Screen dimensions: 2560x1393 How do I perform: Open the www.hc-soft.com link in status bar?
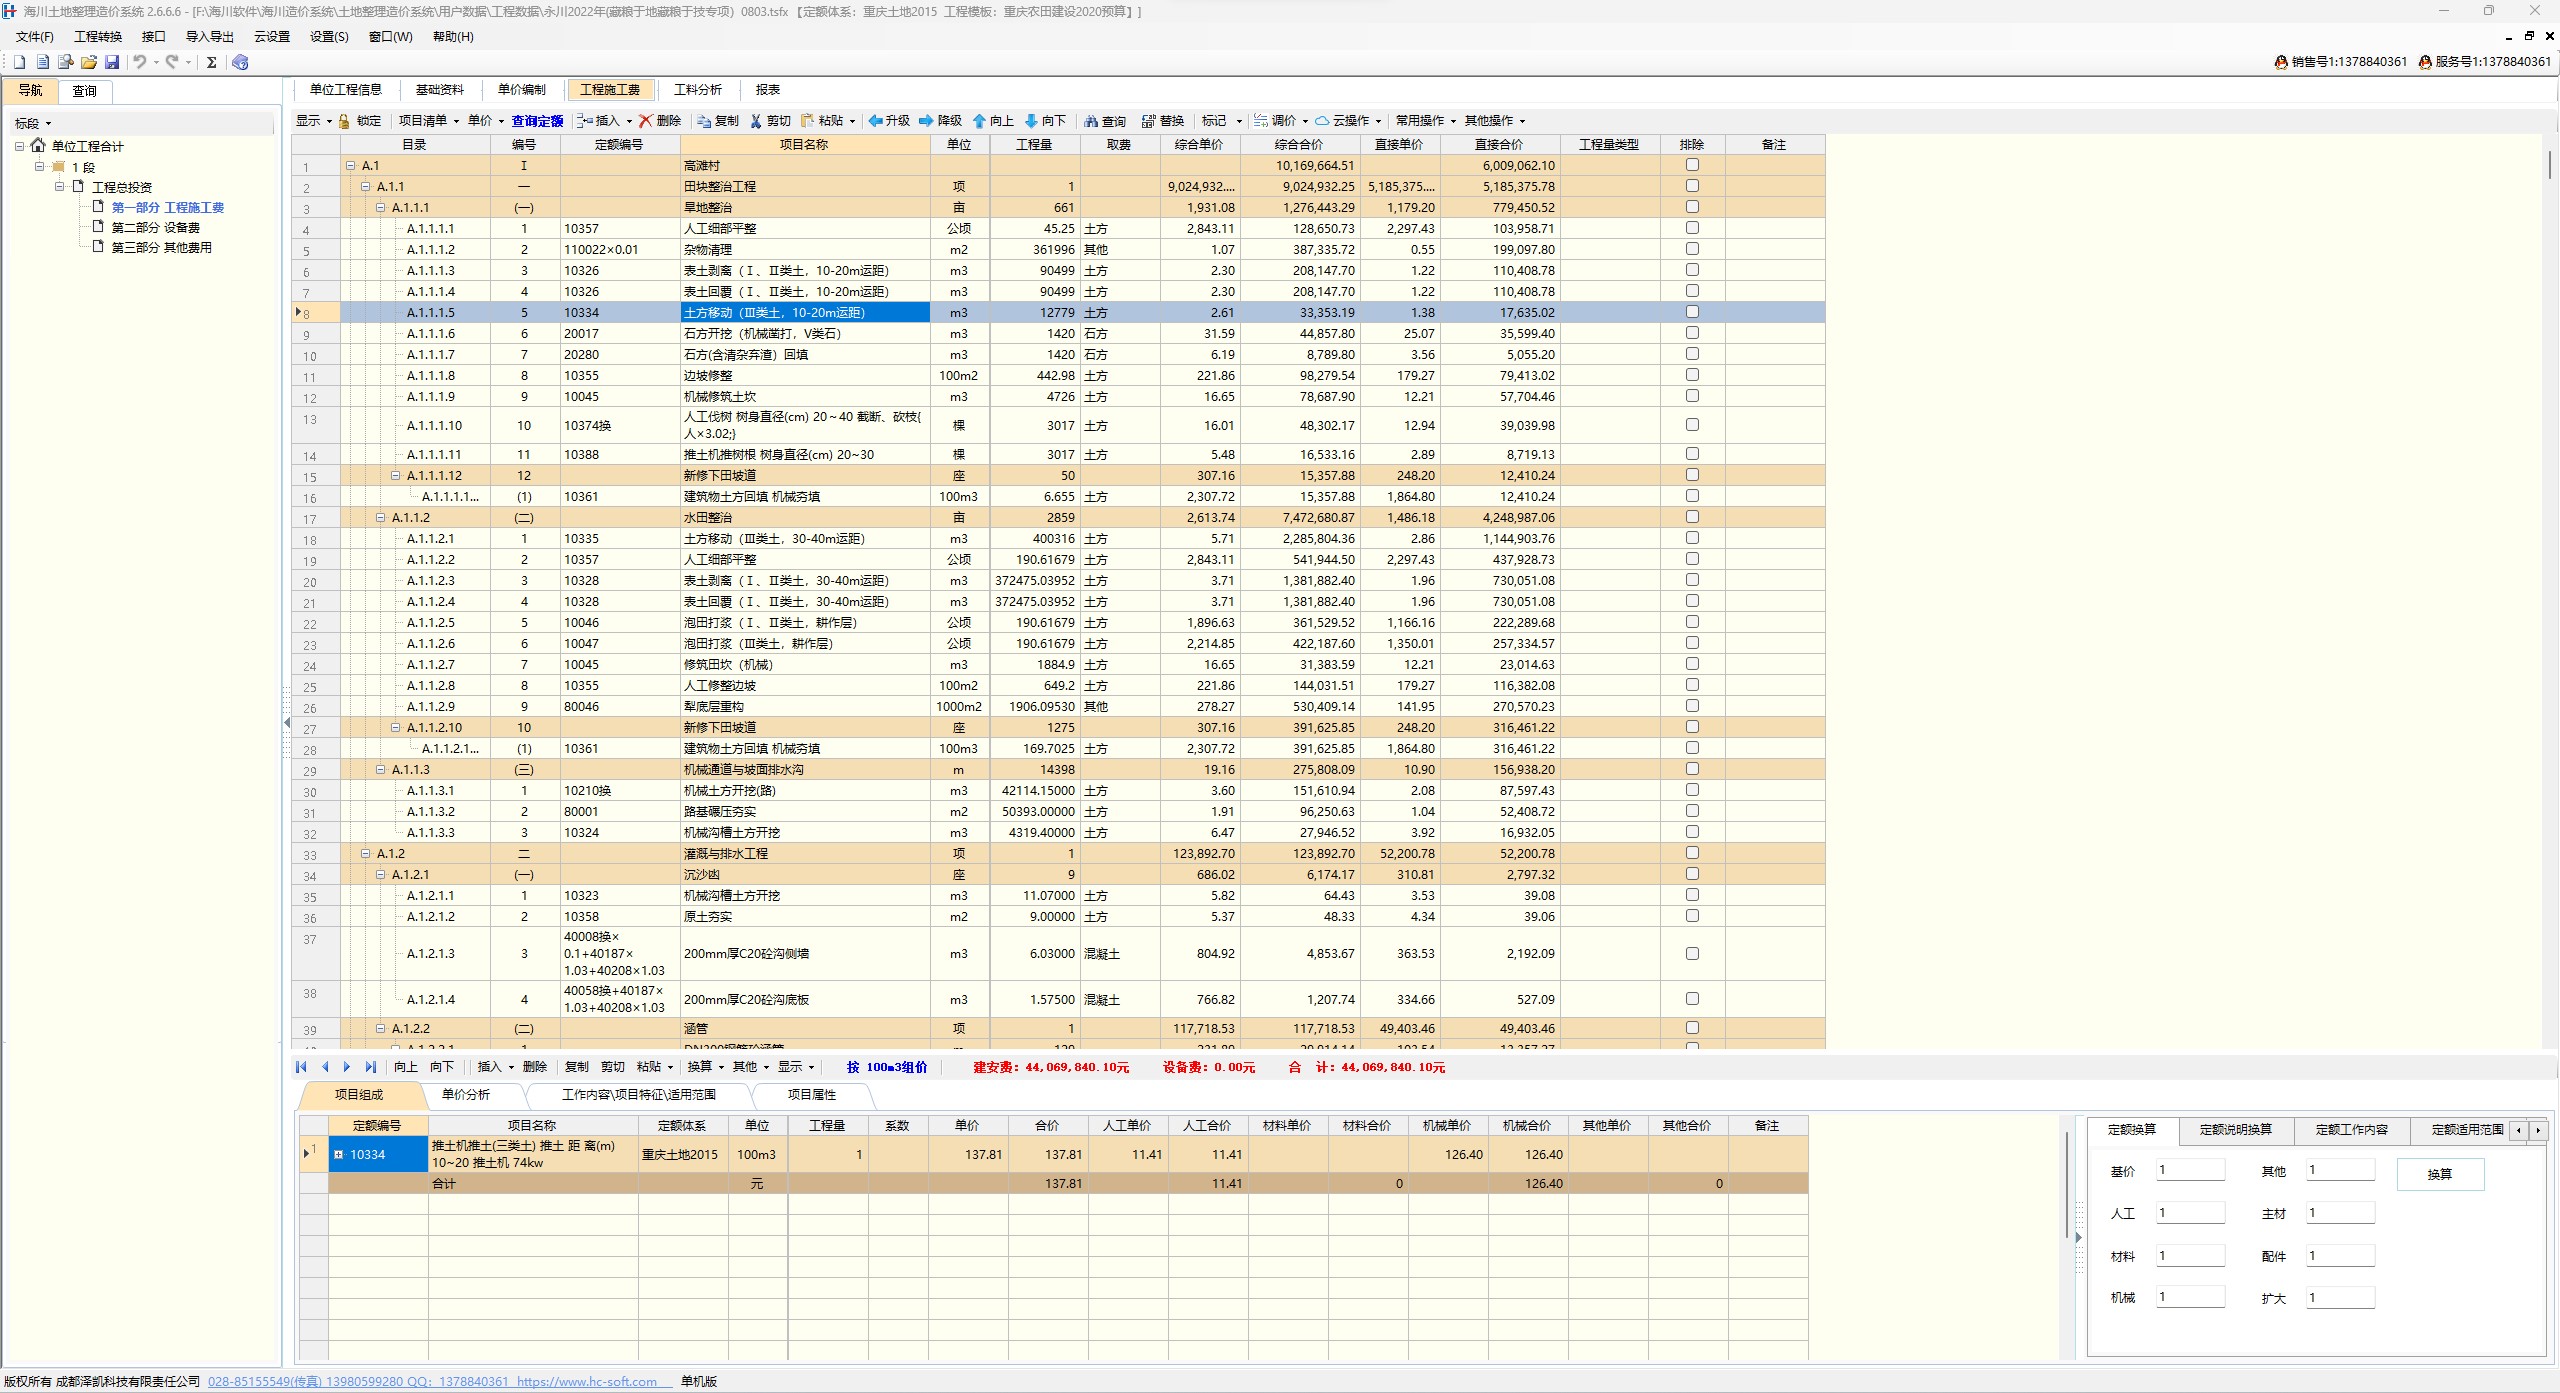[587, 1382]
